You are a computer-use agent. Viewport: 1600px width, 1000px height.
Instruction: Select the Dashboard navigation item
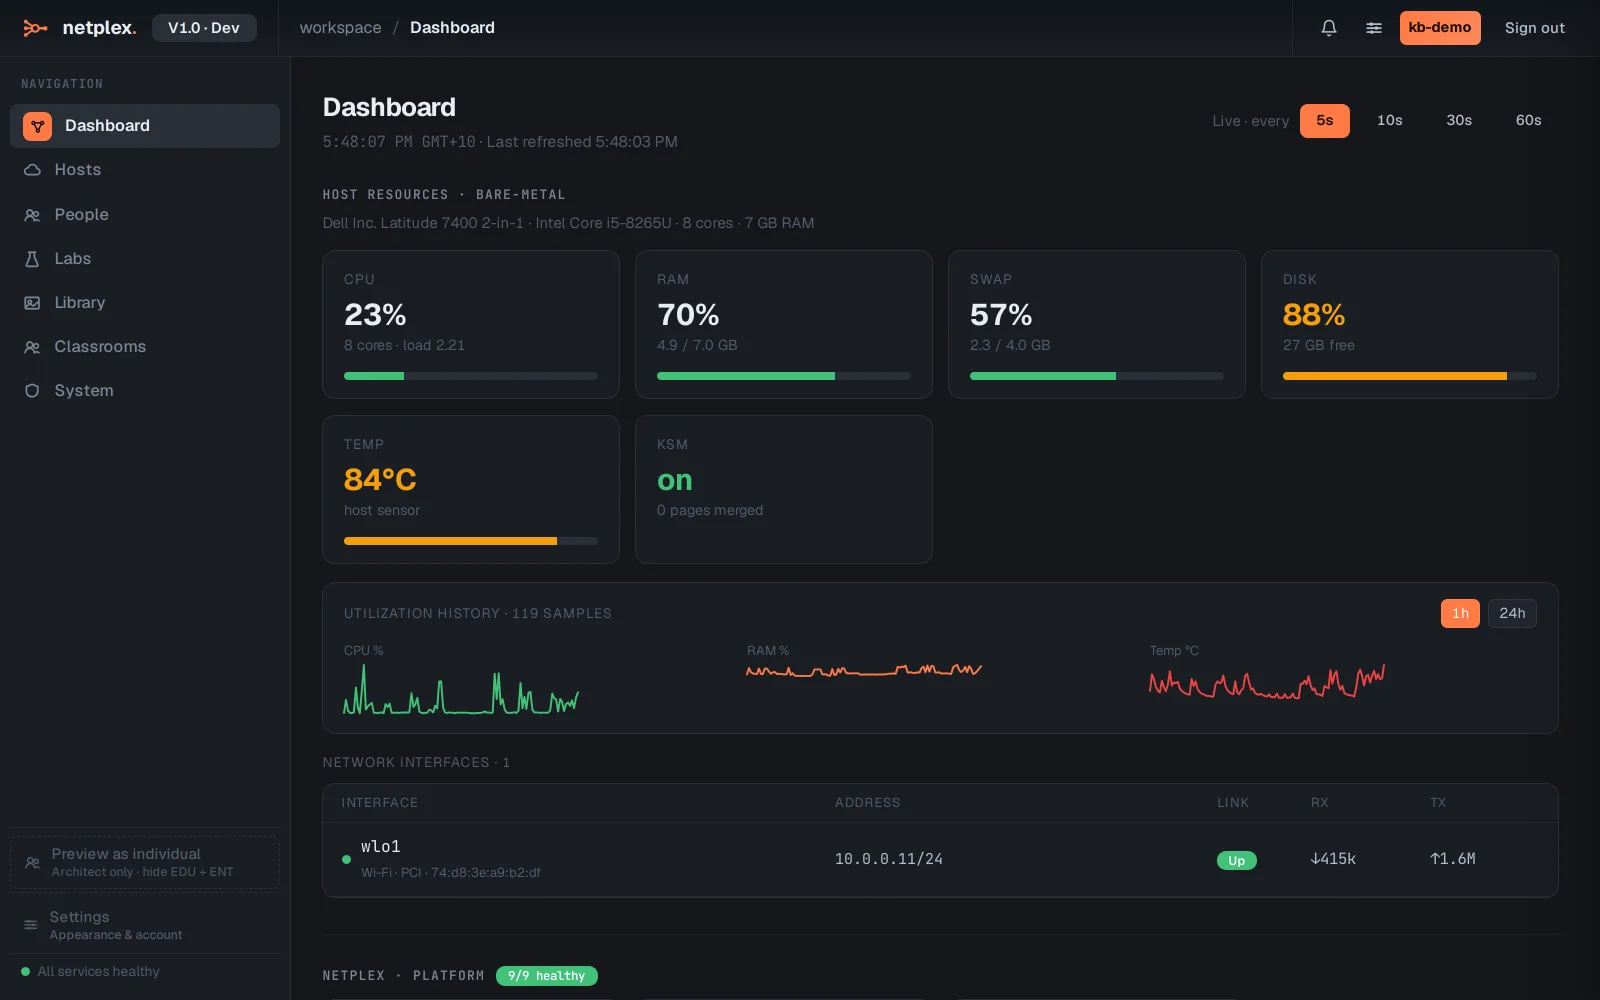(x=145, y=126)
